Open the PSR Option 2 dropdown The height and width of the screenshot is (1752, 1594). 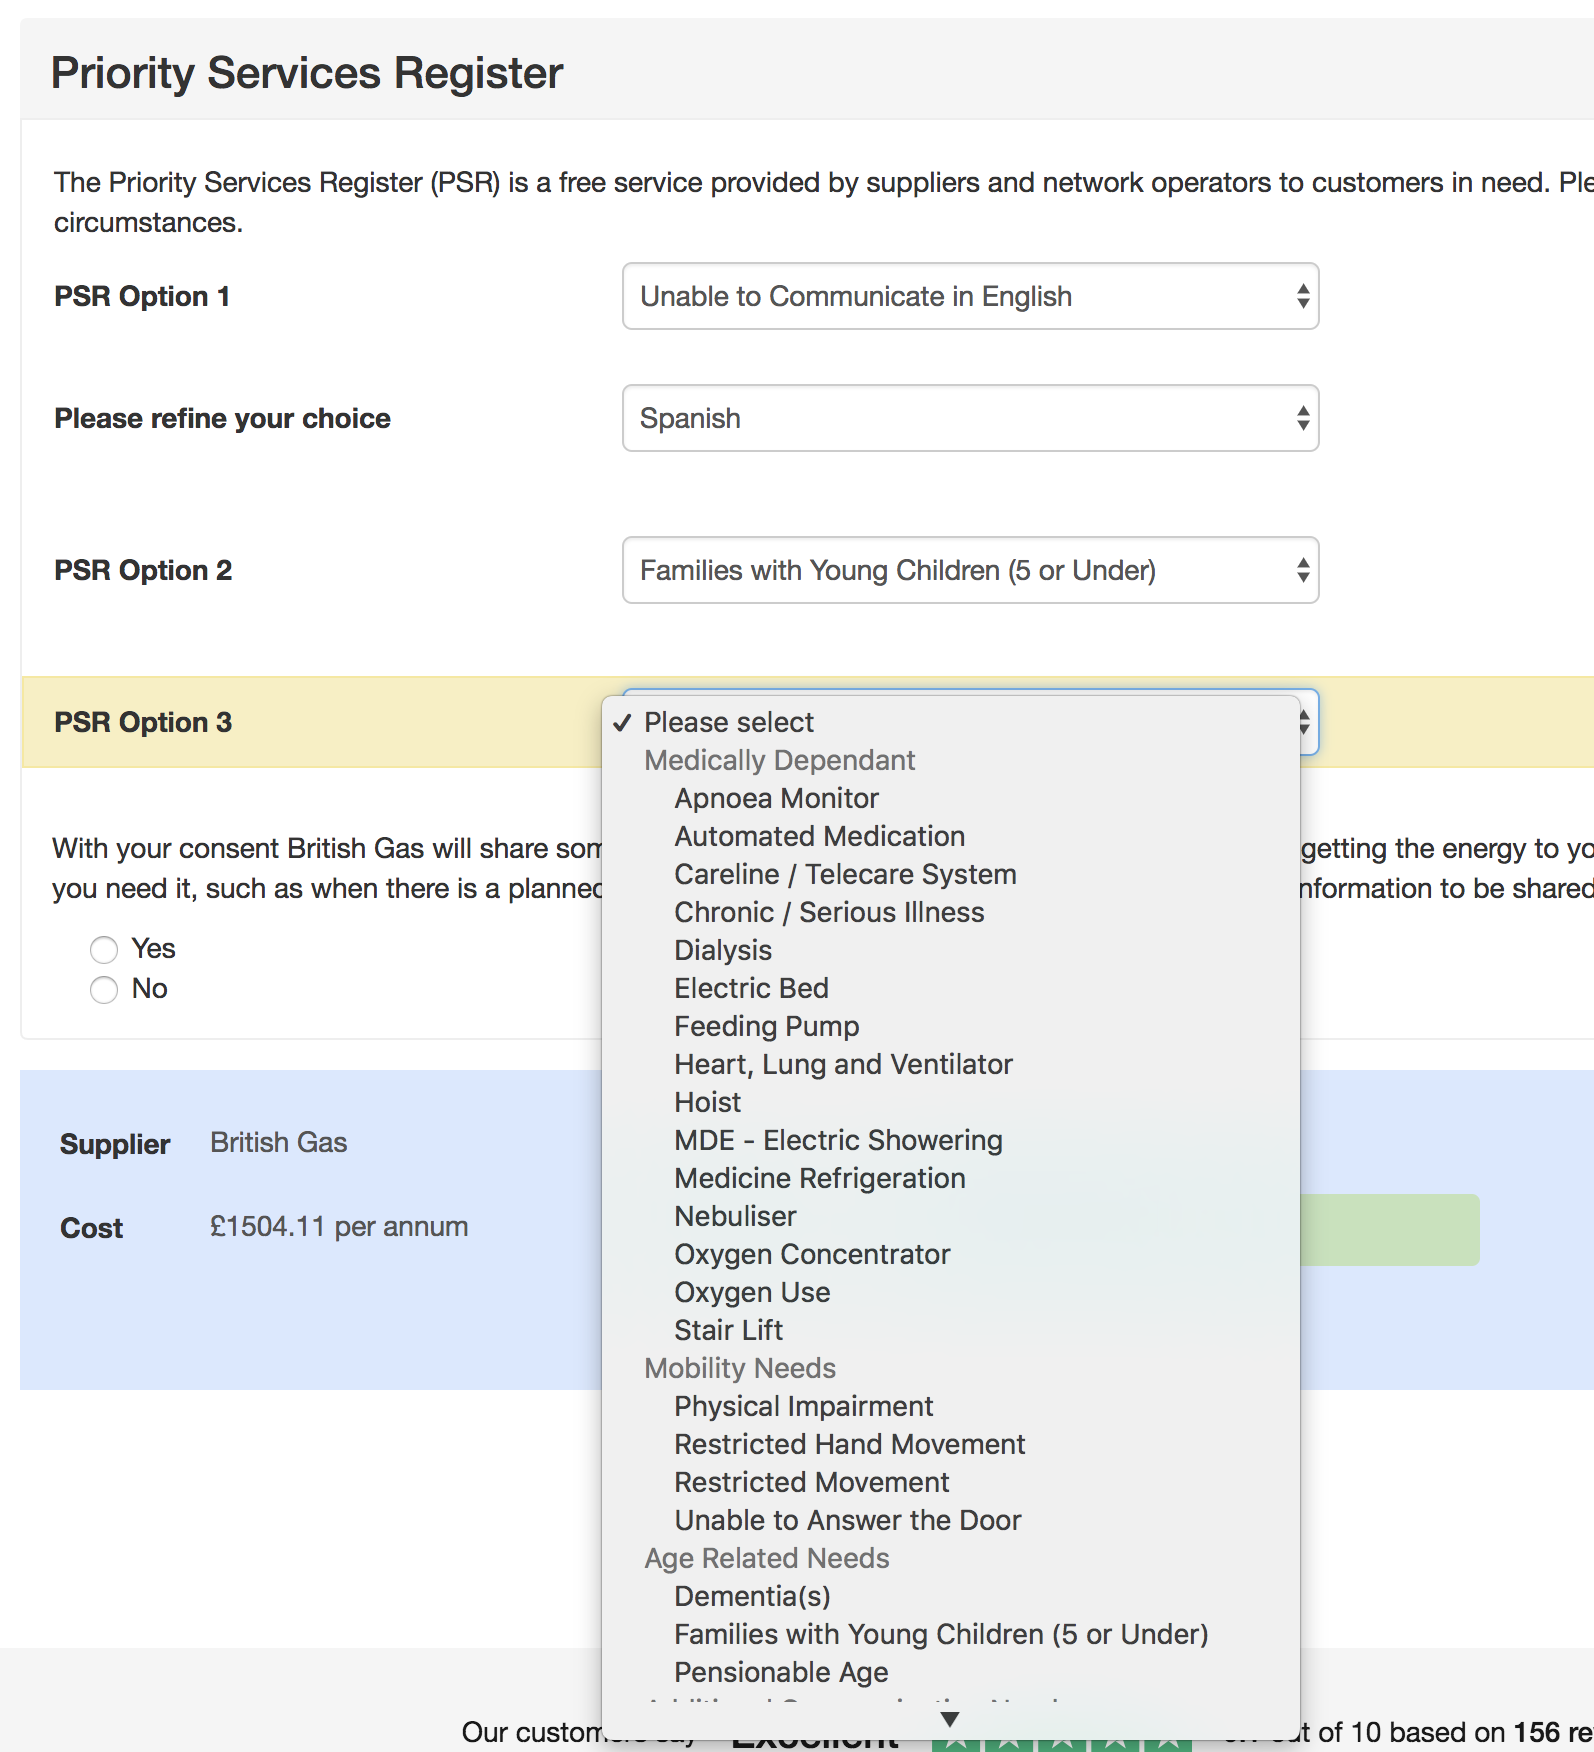[x=970, y=570]
